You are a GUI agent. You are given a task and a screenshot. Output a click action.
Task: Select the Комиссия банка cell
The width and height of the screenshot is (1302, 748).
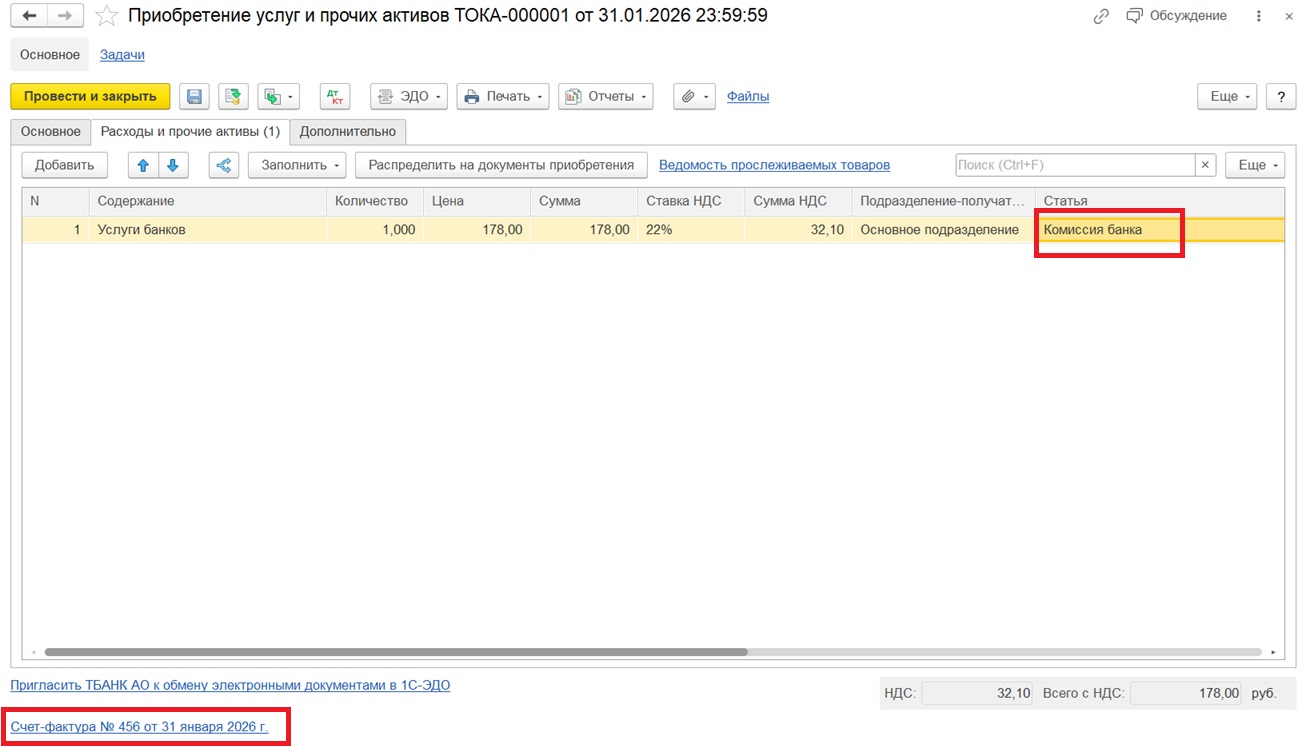1108,230
